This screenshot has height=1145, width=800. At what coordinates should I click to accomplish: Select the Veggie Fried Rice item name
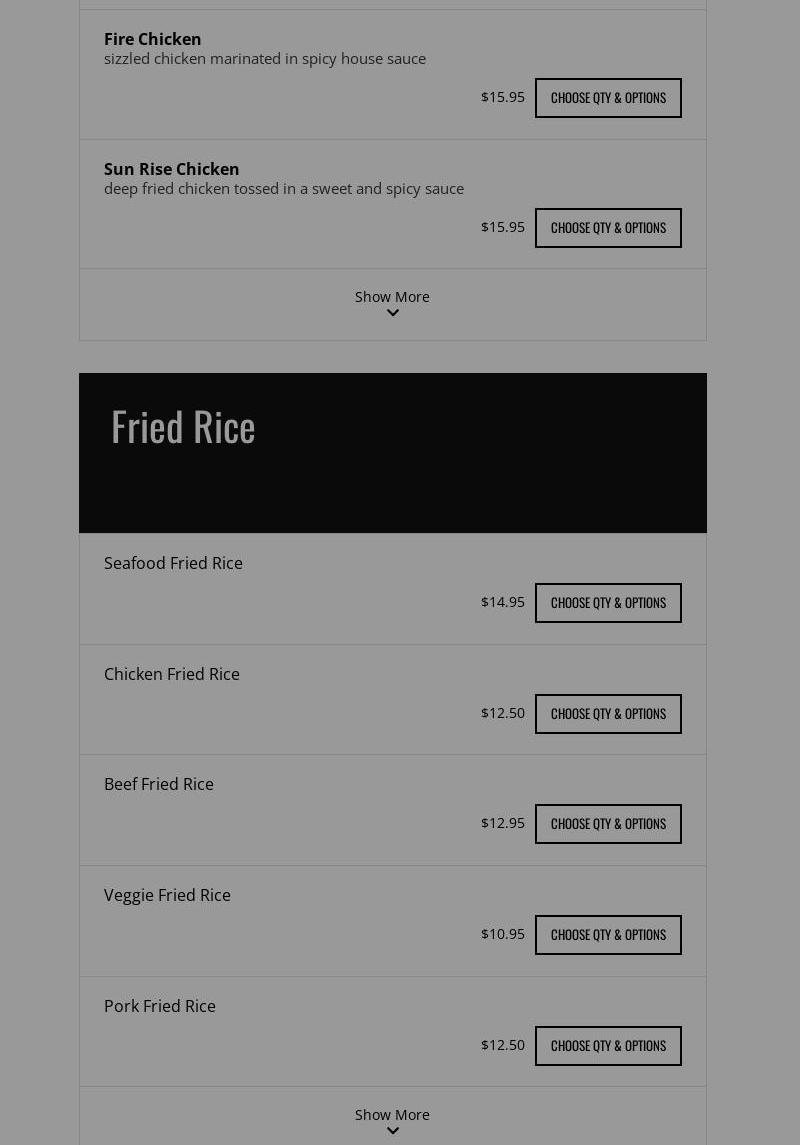[167, 895]
